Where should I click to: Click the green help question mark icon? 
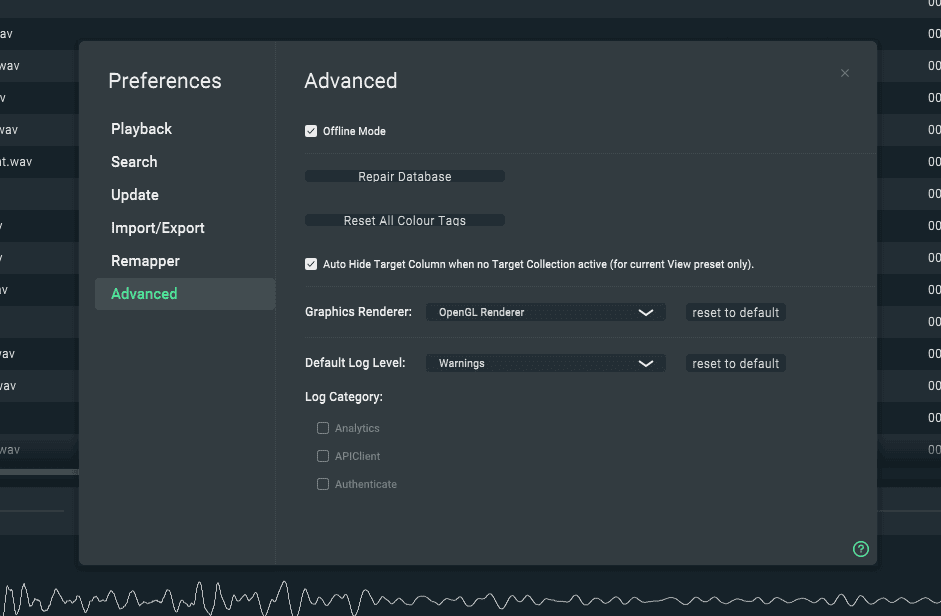click(x=860, y=549)
